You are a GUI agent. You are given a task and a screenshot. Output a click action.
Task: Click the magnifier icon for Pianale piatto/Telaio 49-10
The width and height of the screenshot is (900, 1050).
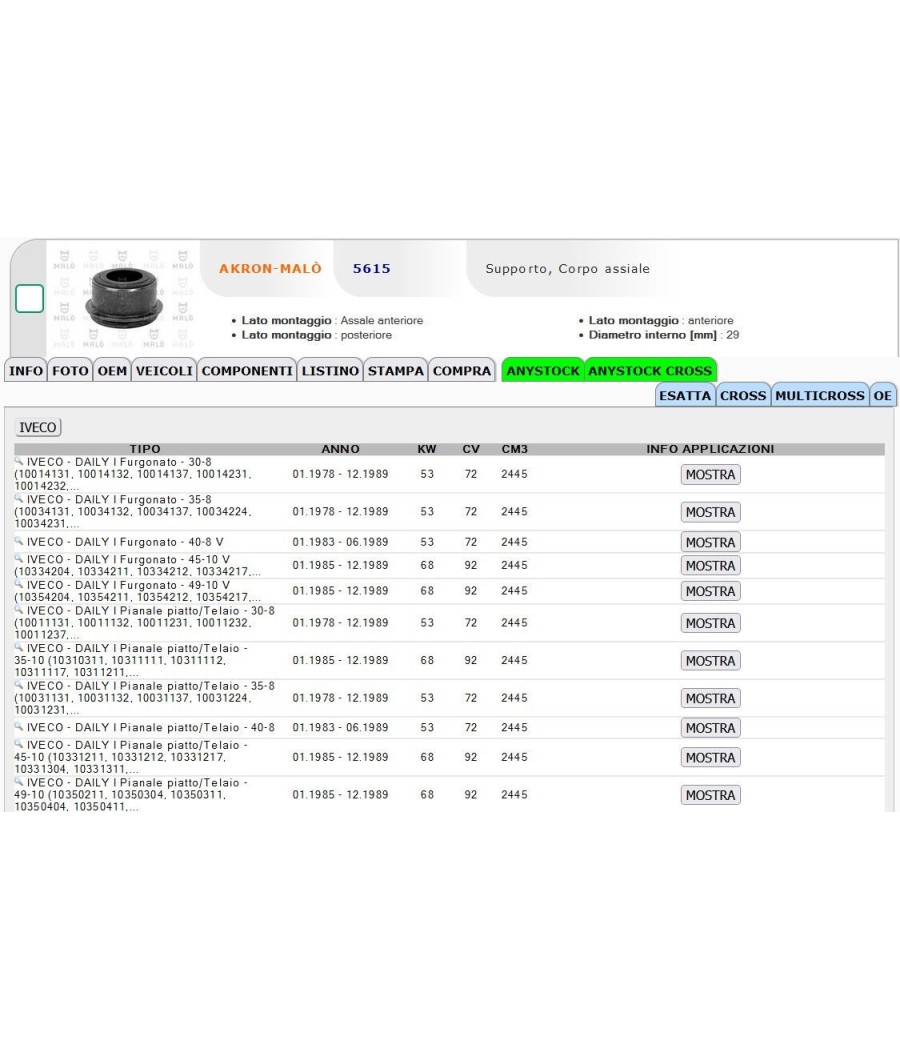click(19, 781)
